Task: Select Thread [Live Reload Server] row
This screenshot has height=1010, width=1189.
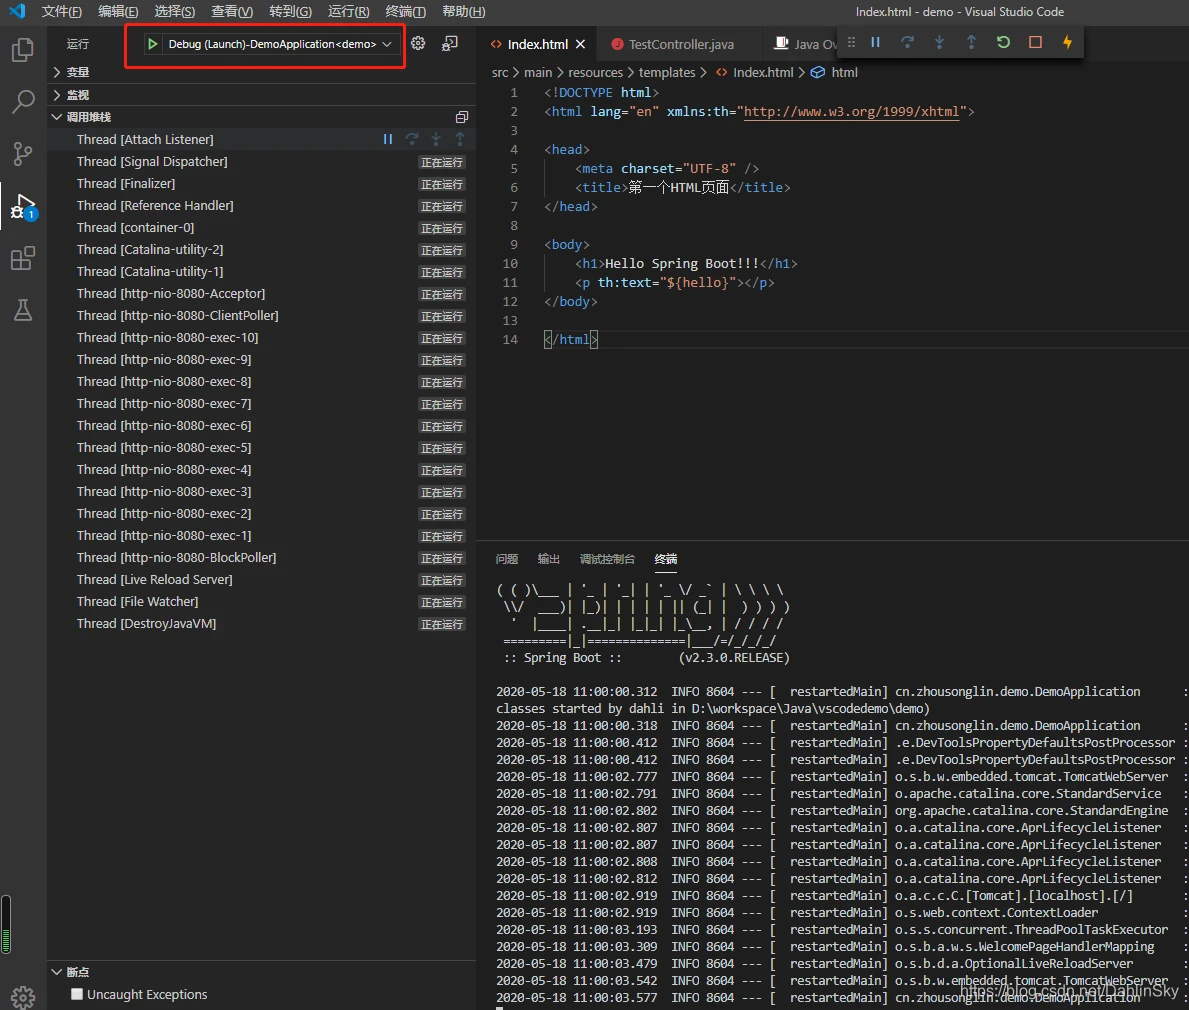Action: 262,579
